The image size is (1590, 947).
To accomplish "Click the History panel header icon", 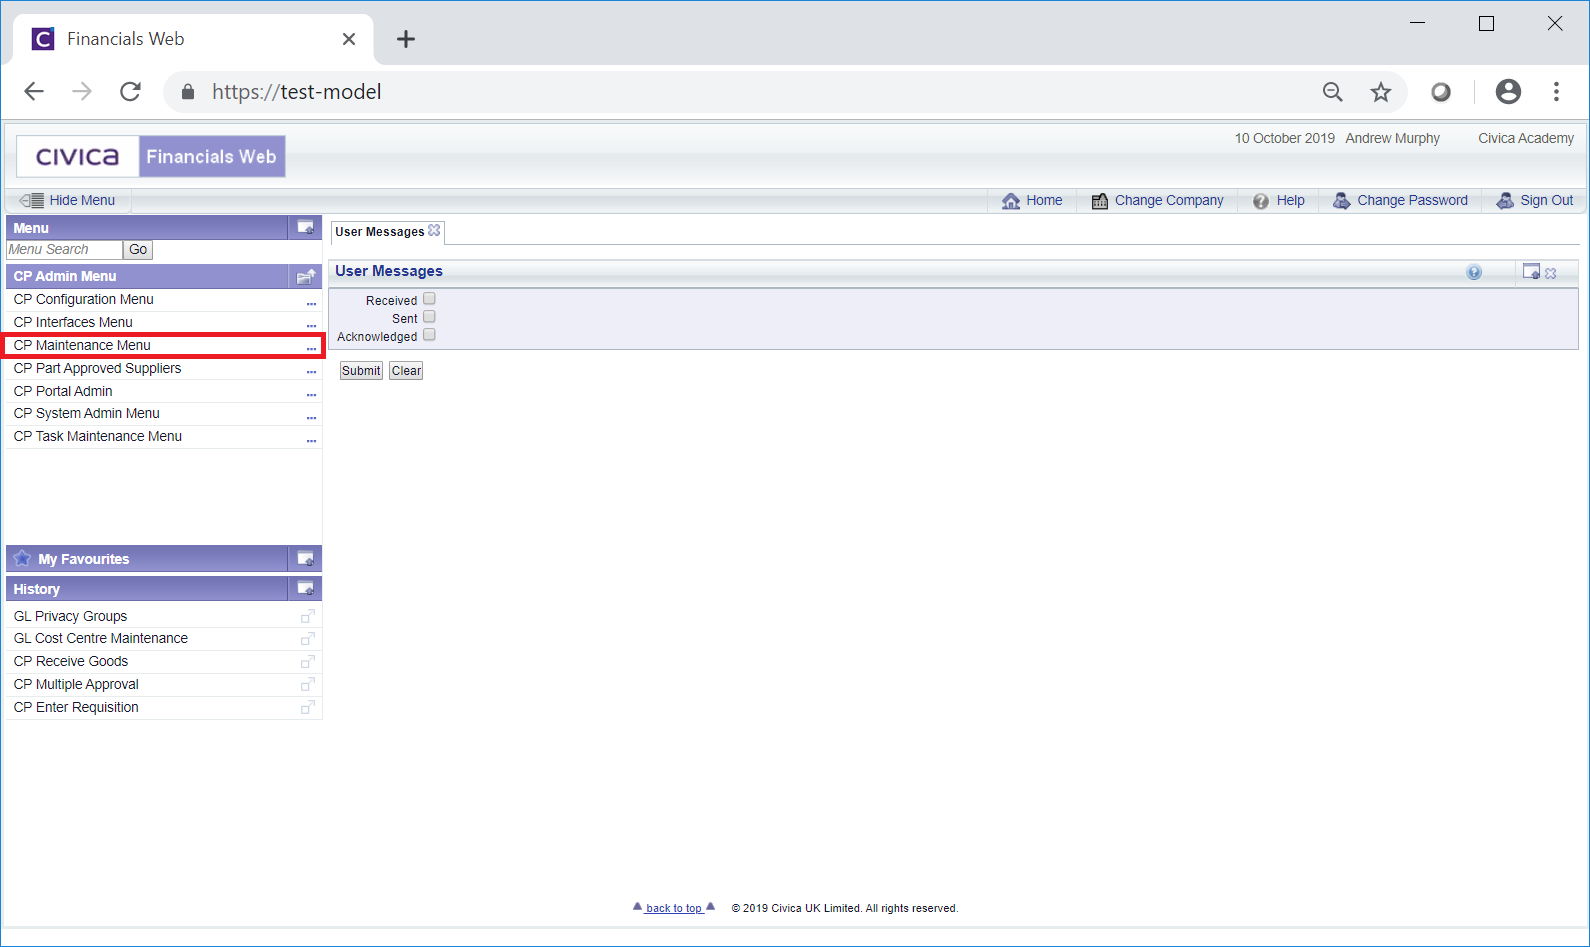I will pyautogui.click(x=306, y=588).
